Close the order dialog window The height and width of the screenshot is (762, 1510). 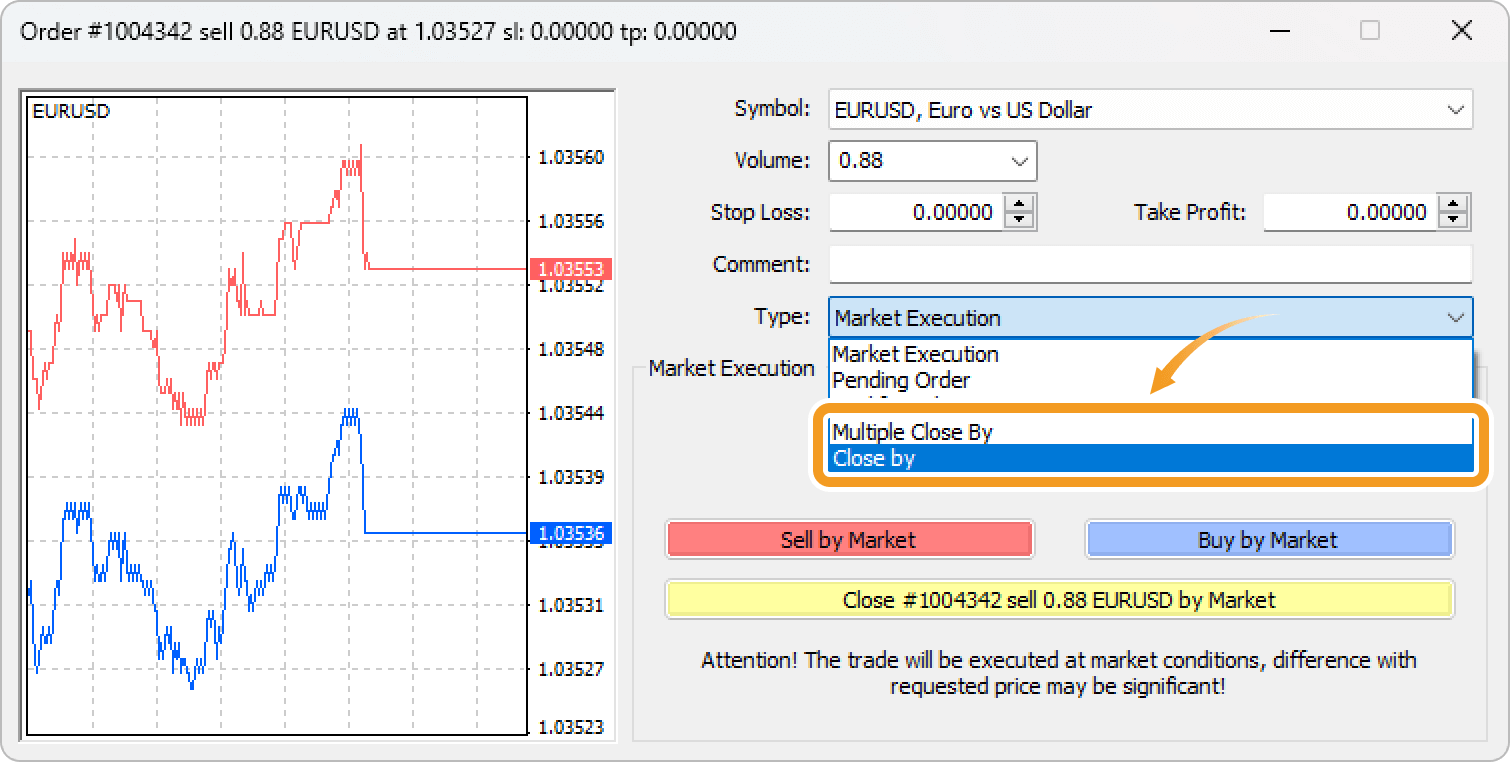pos(1461,31)
